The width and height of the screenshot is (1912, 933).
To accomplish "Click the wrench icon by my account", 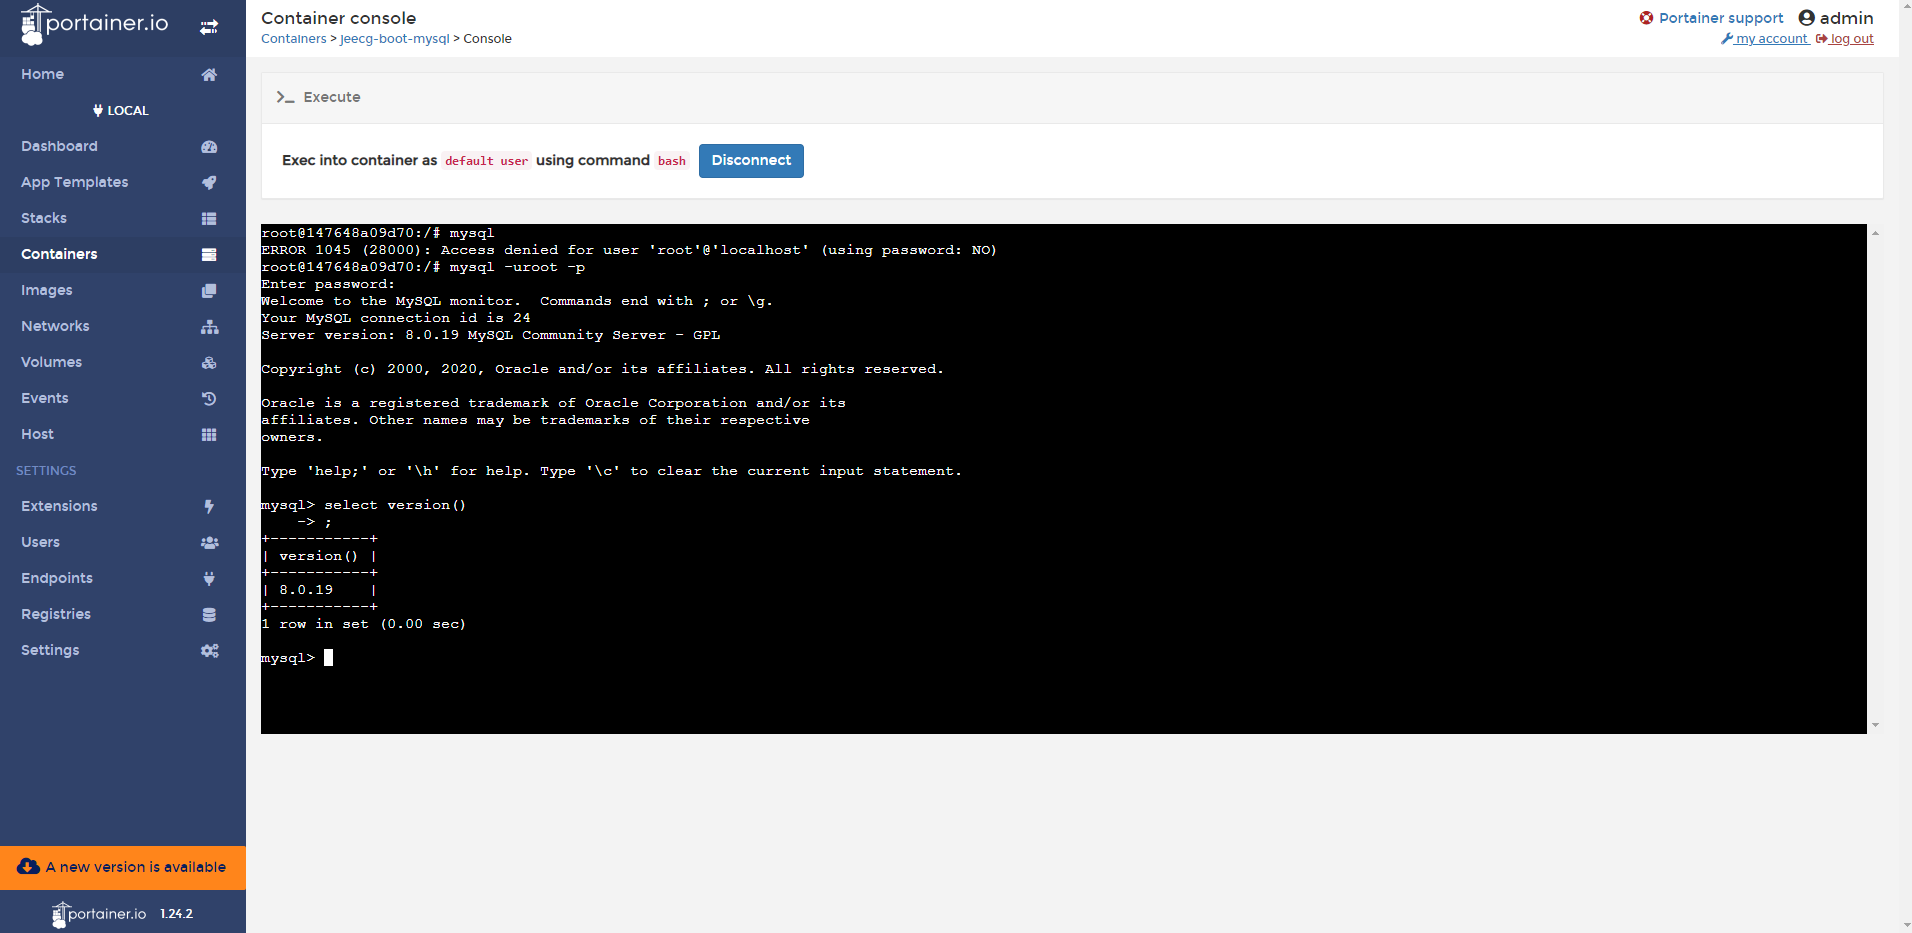I will click(x=1726, y=39).
